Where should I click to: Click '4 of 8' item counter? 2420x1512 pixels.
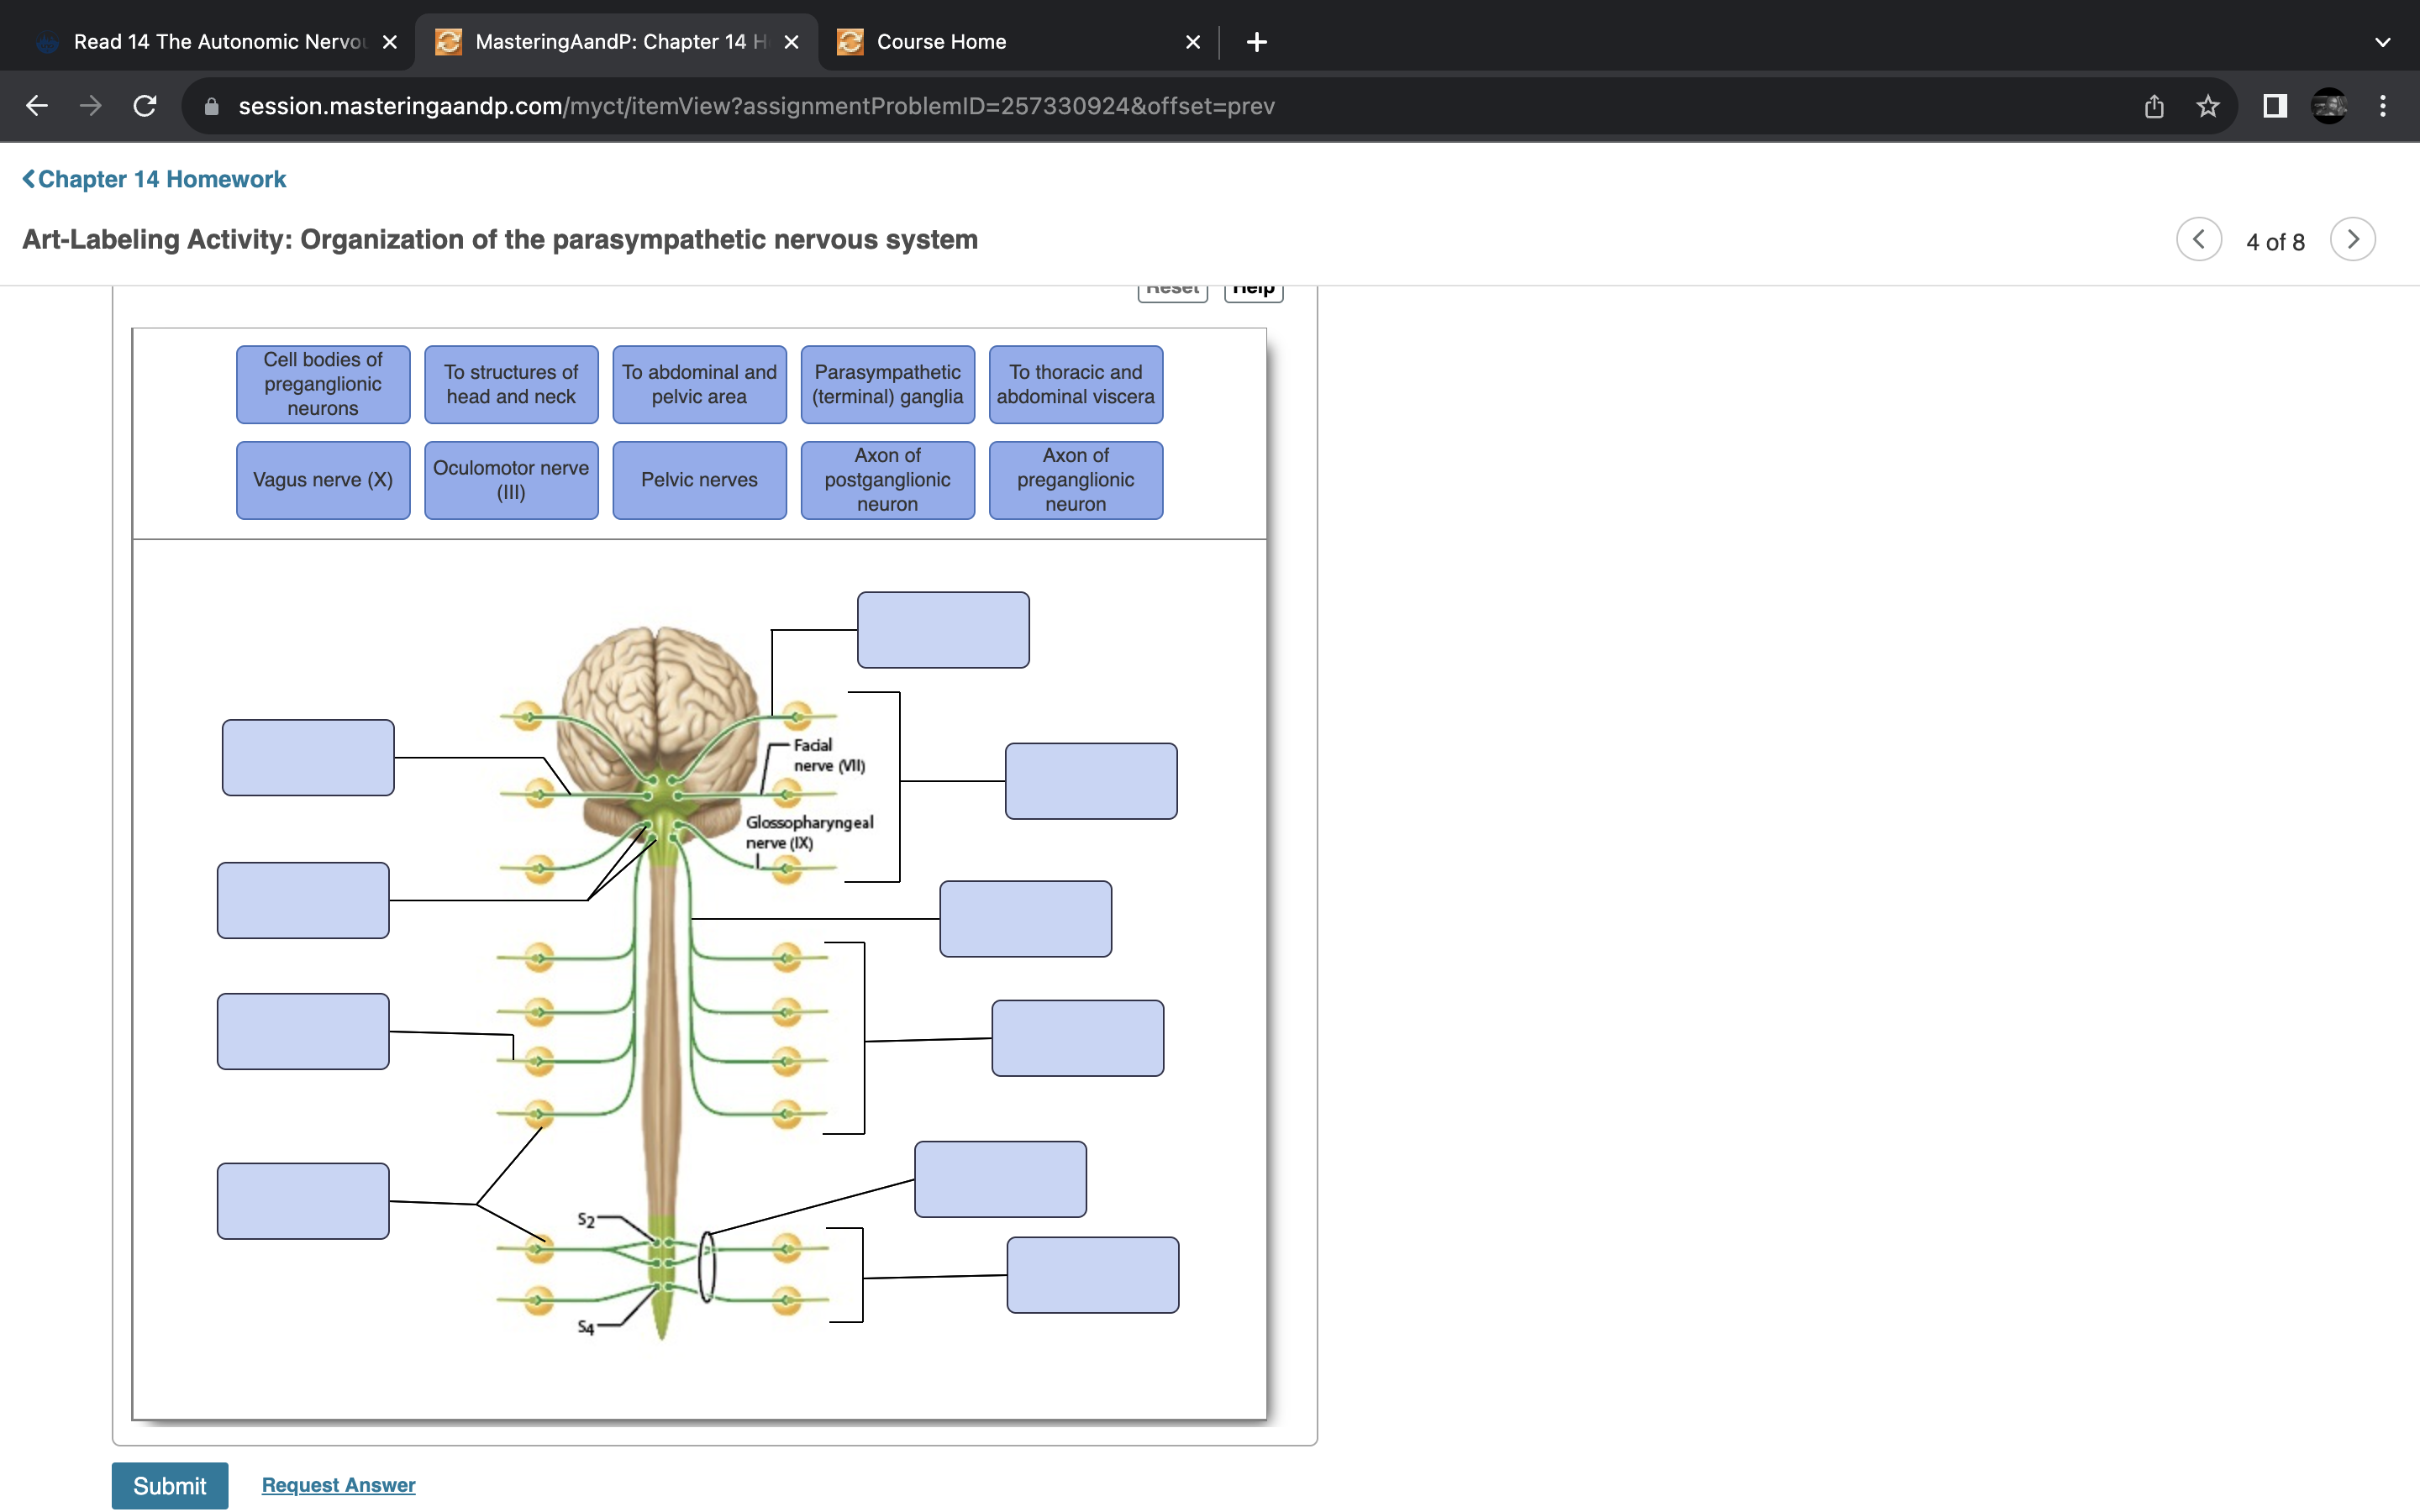(x=2275, y=242)
